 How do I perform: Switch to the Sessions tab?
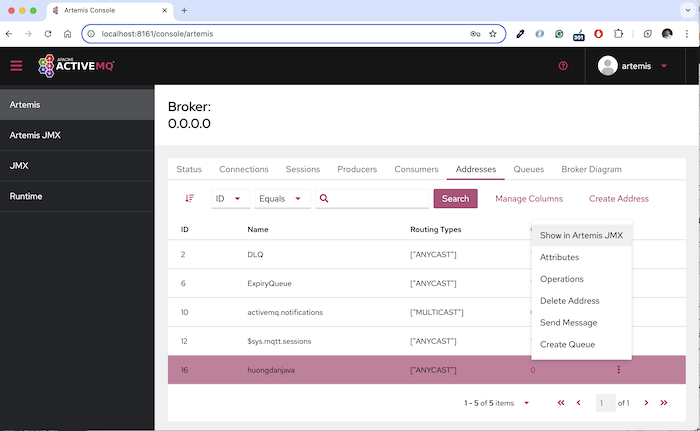coord(303,169)
